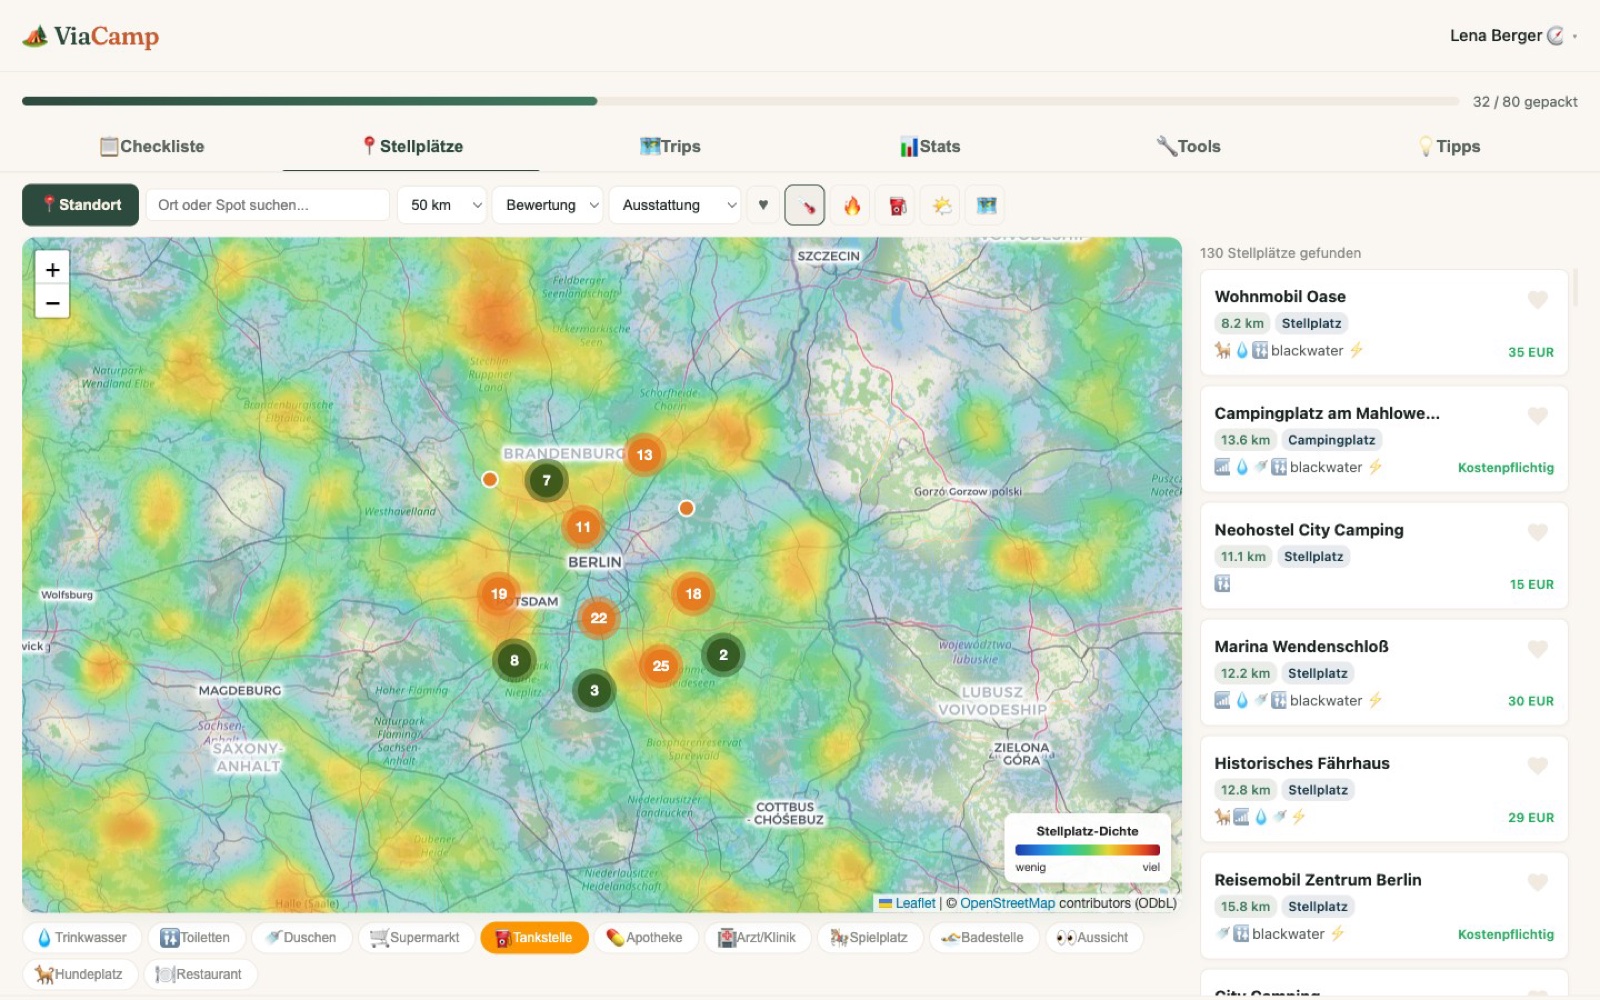
Task: Disable the Tankstelle amenity filter
Action: coord(535,937)
